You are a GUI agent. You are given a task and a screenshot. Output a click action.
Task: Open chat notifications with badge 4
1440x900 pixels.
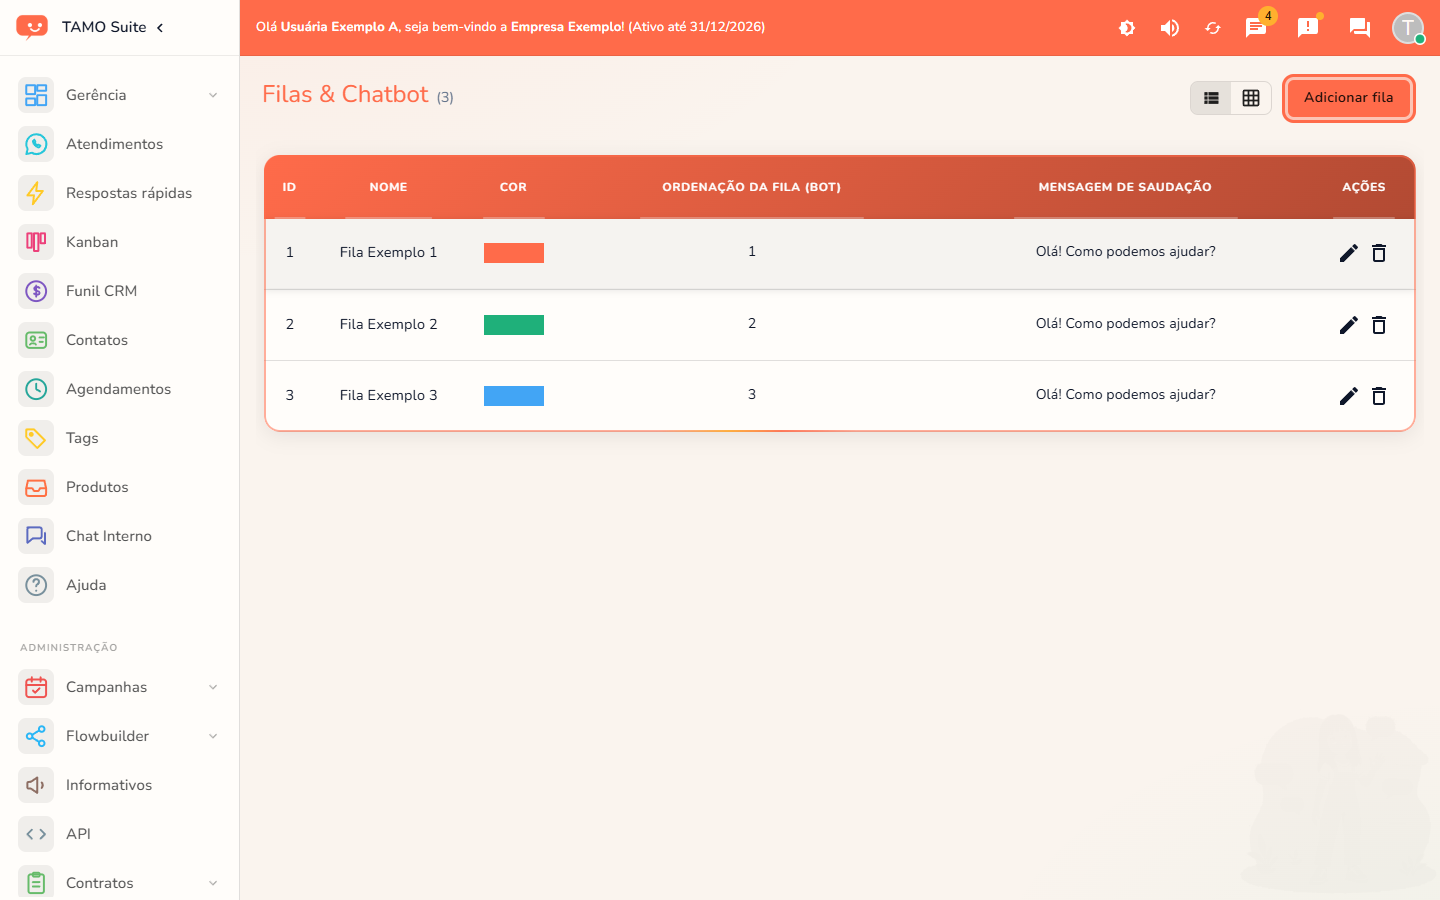coord(1256,27)
